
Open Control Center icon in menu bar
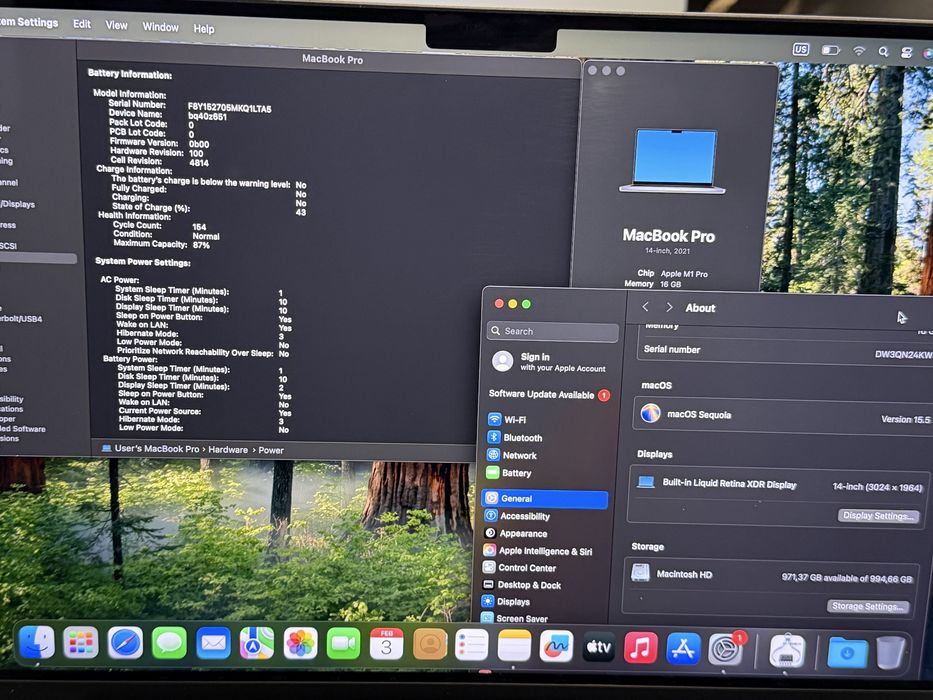click(906, 53)
